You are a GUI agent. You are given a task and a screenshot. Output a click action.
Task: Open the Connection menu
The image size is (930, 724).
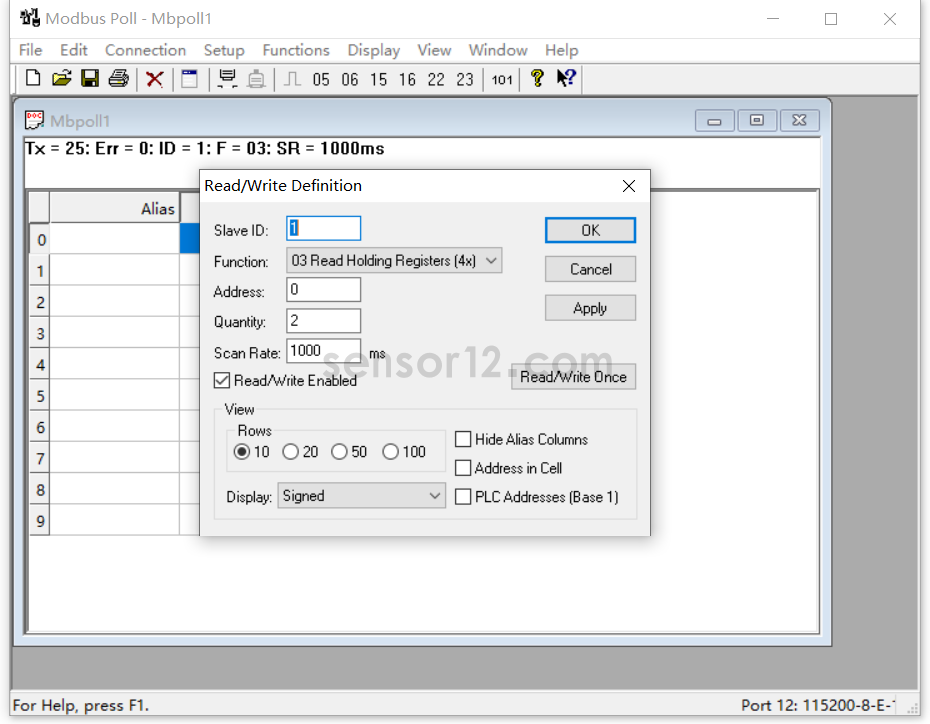pyautogui.click(x=145, y=50)
